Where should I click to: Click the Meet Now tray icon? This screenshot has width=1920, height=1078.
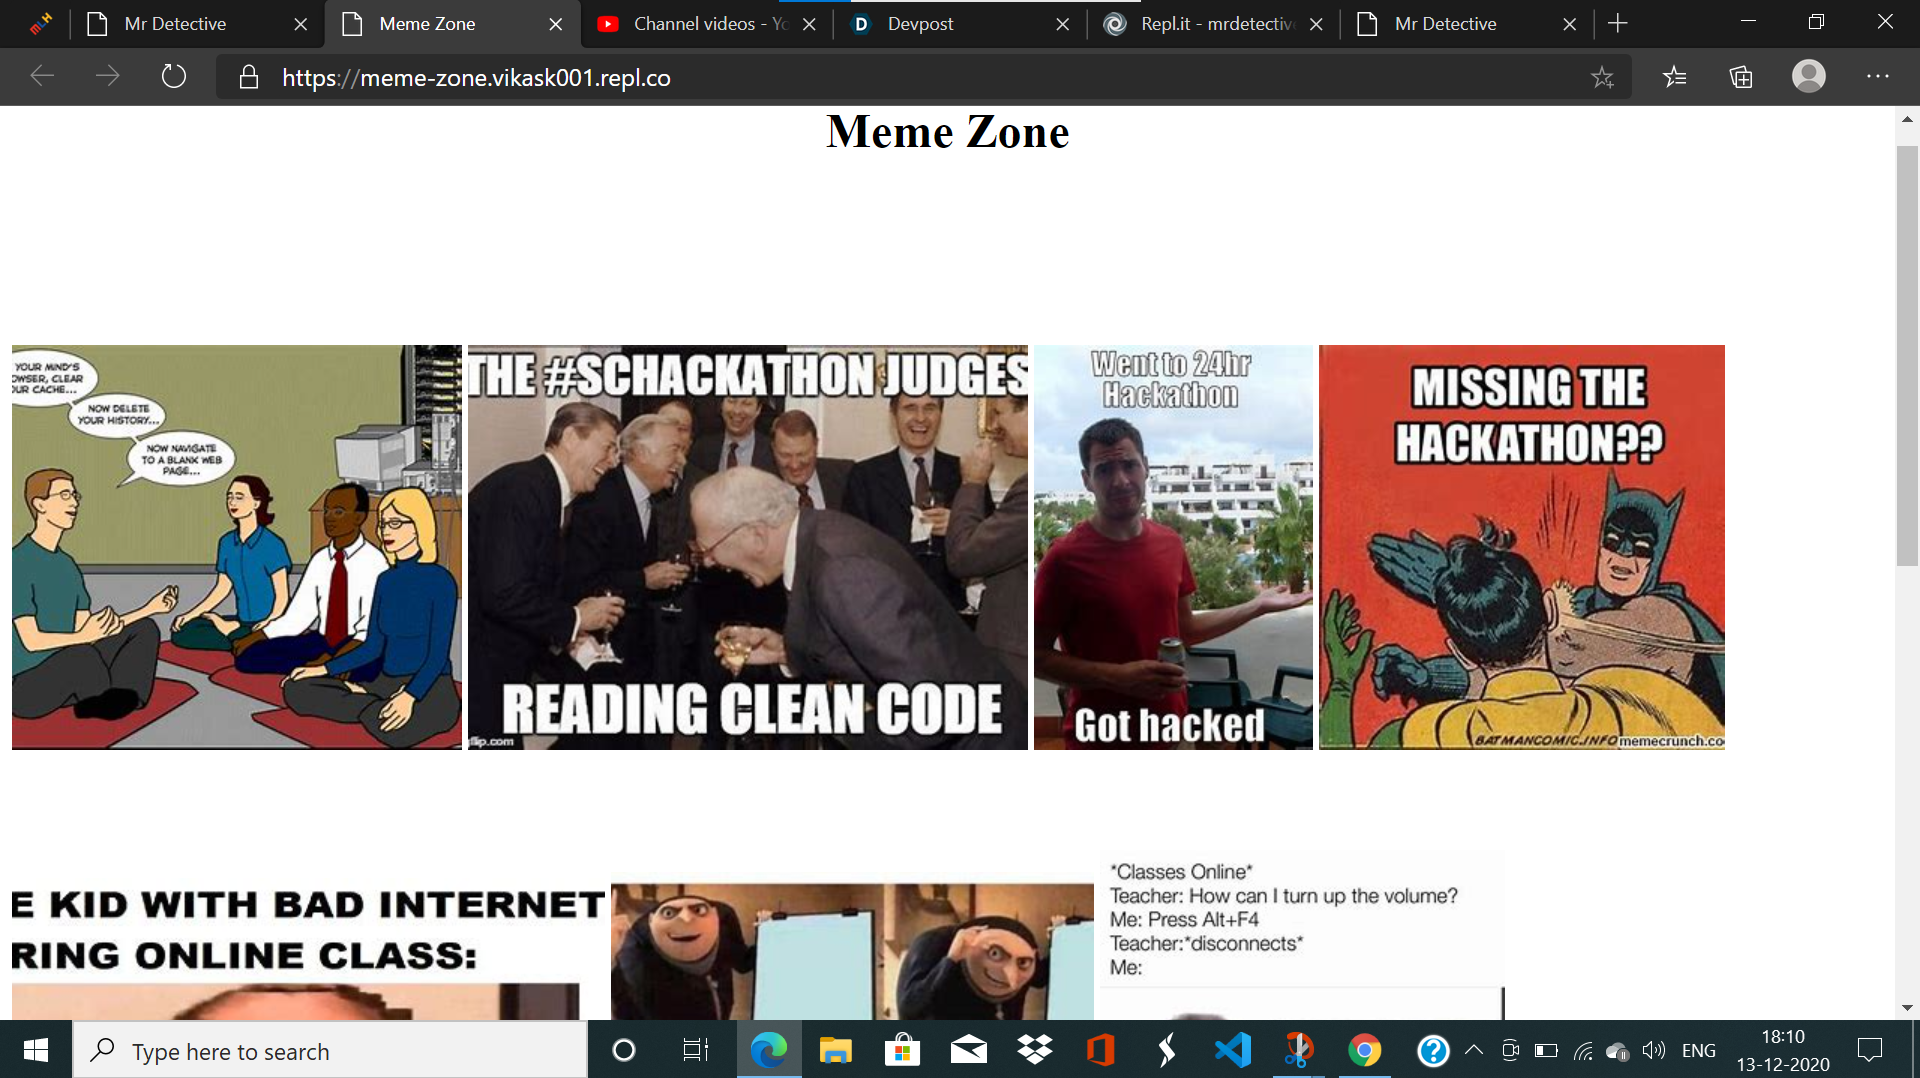click(1510, 1050)
